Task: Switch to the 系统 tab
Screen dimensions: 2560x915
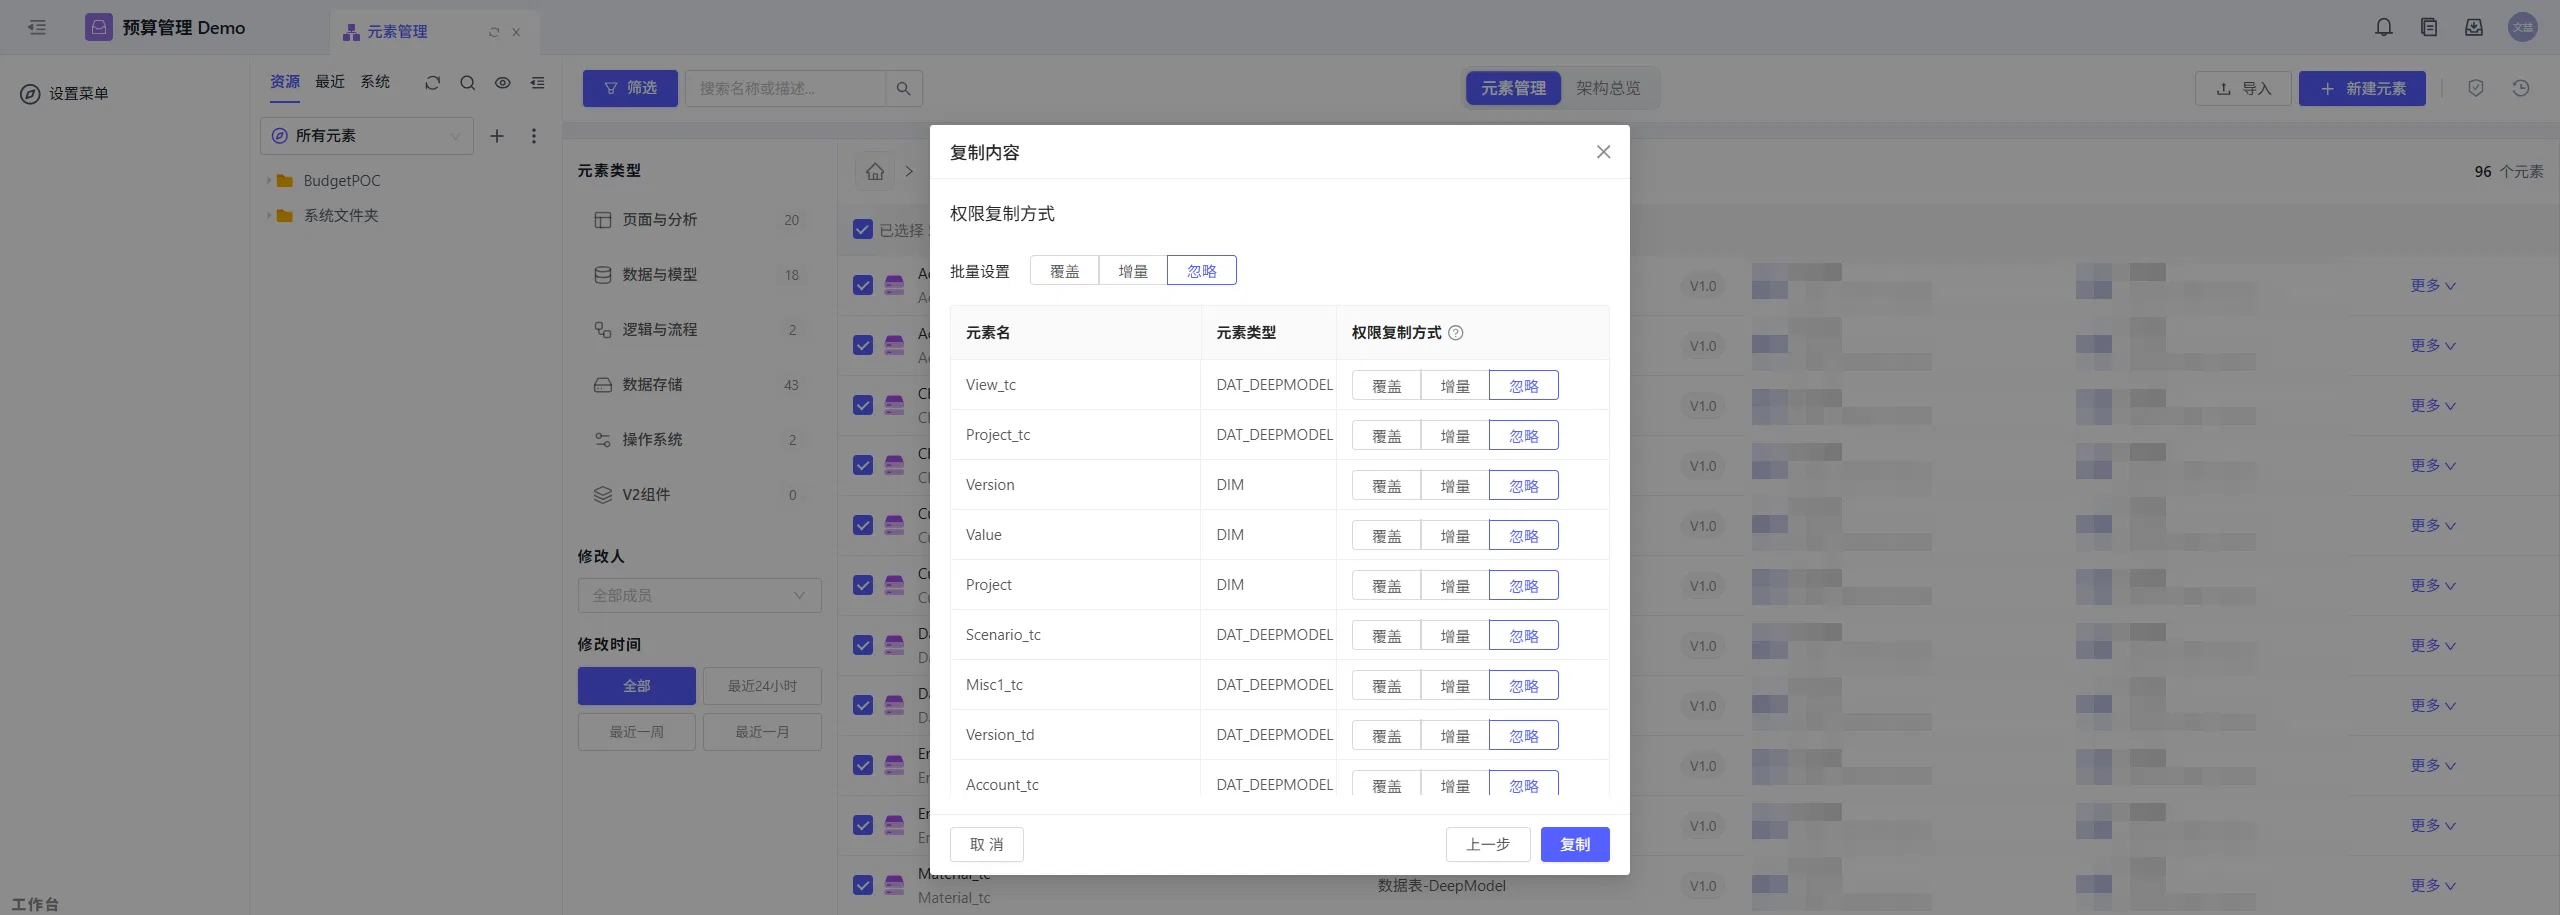Action: [375, 82]
